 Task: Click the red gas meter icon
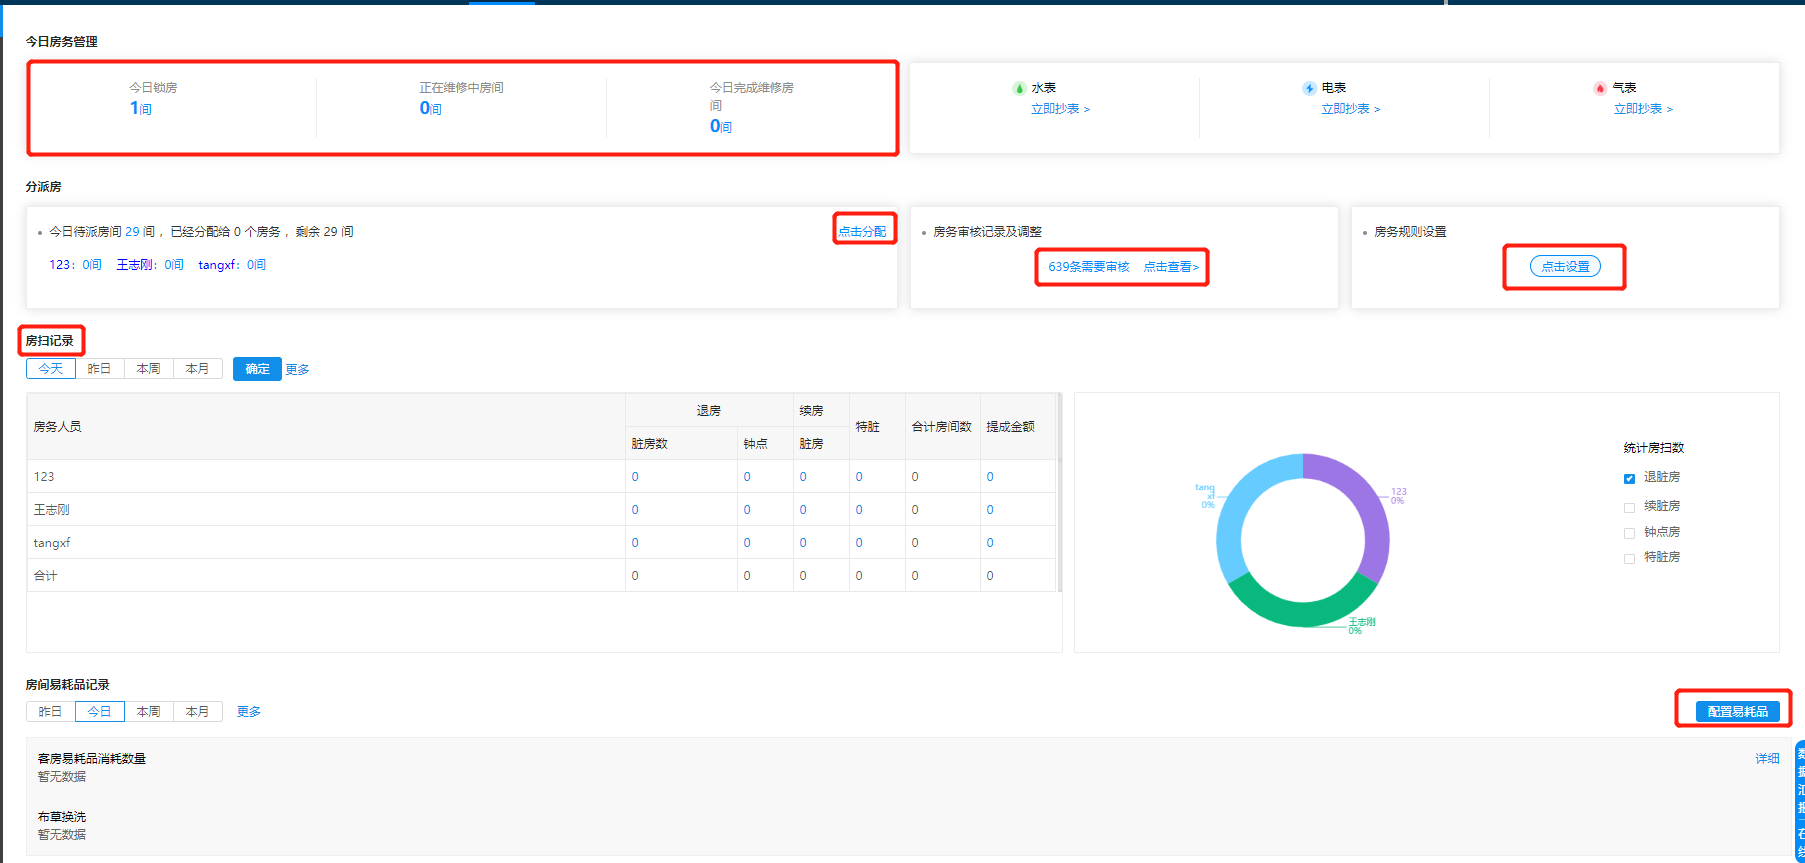(1600, 88)
